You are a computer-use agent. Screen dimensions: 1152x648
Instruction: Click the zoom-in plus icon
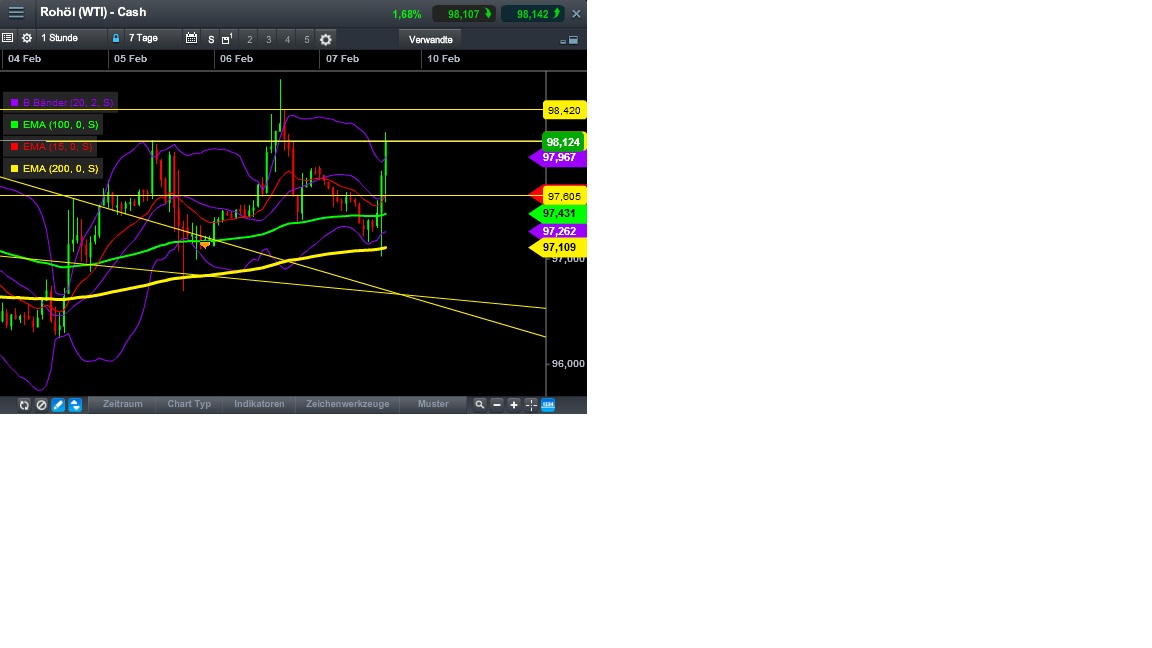pos(514,404)
